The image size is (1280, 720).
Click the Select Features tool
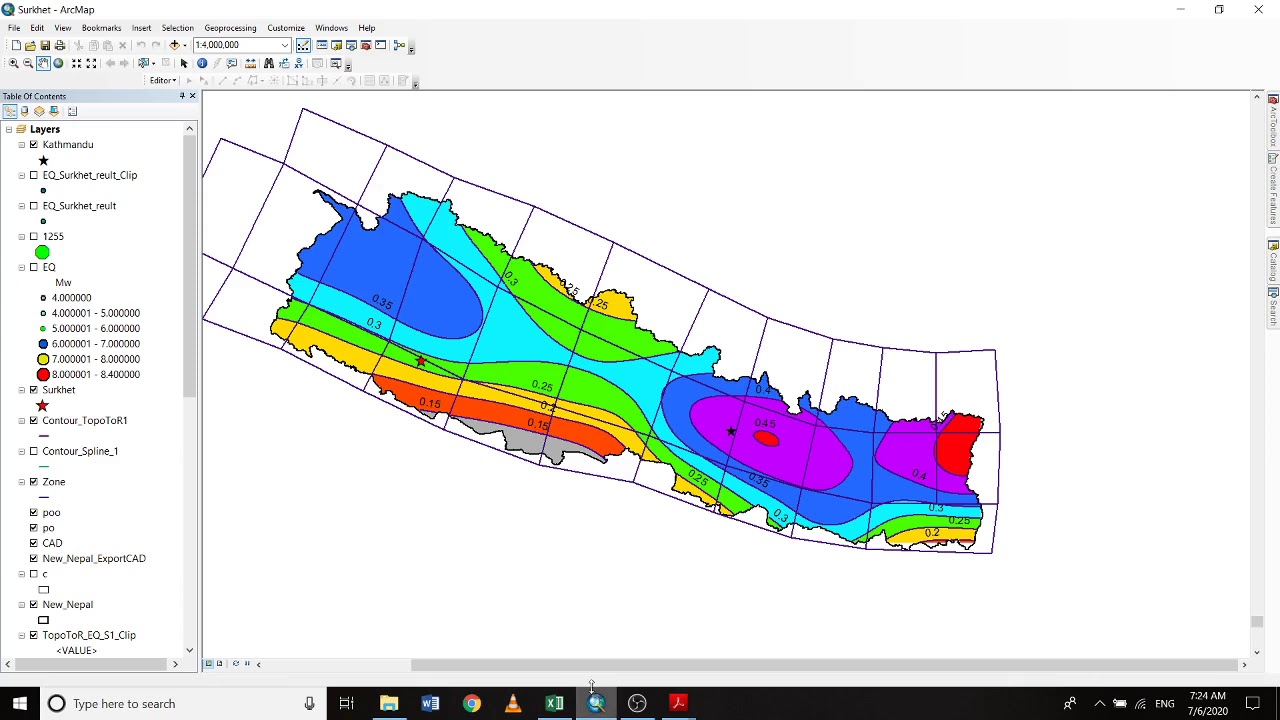pyautogui.click(x=144, y=63)
